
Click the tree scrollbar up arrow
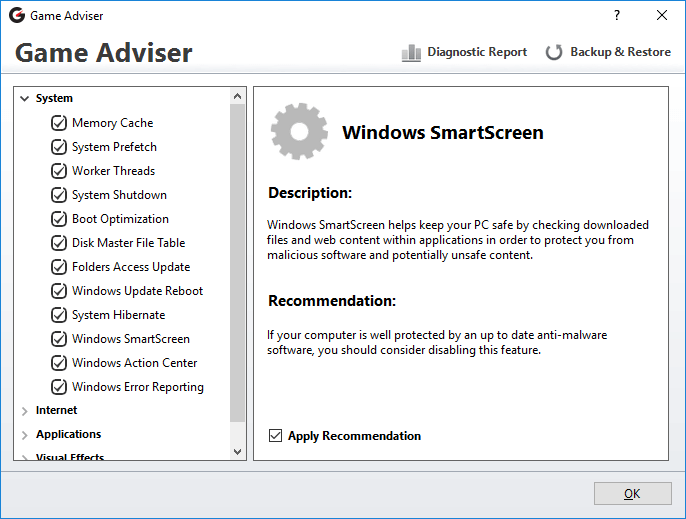point(238,96)
